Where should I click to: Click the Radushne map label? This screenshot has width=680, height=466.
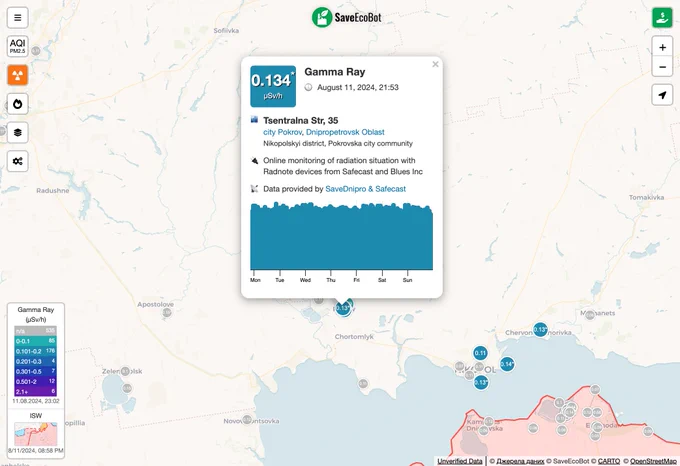52,190
